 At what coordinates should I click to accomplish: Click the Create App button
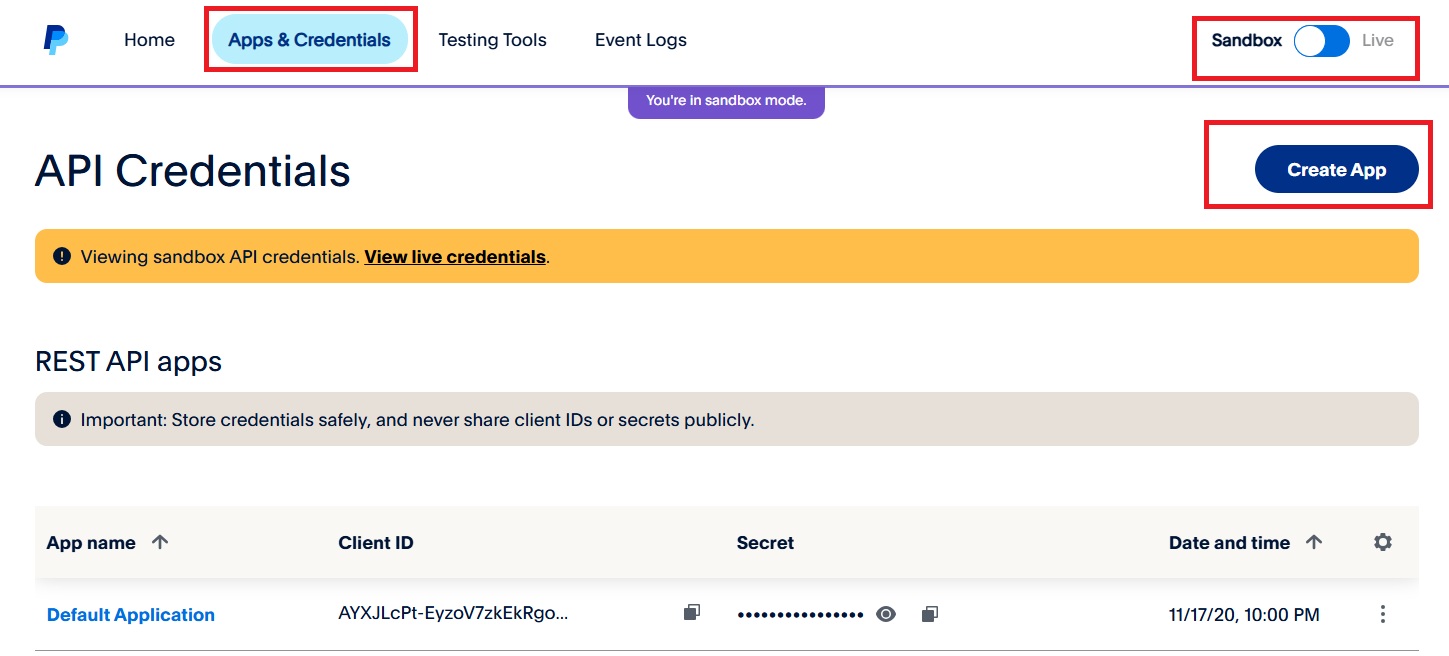[x=1337, y=170]
